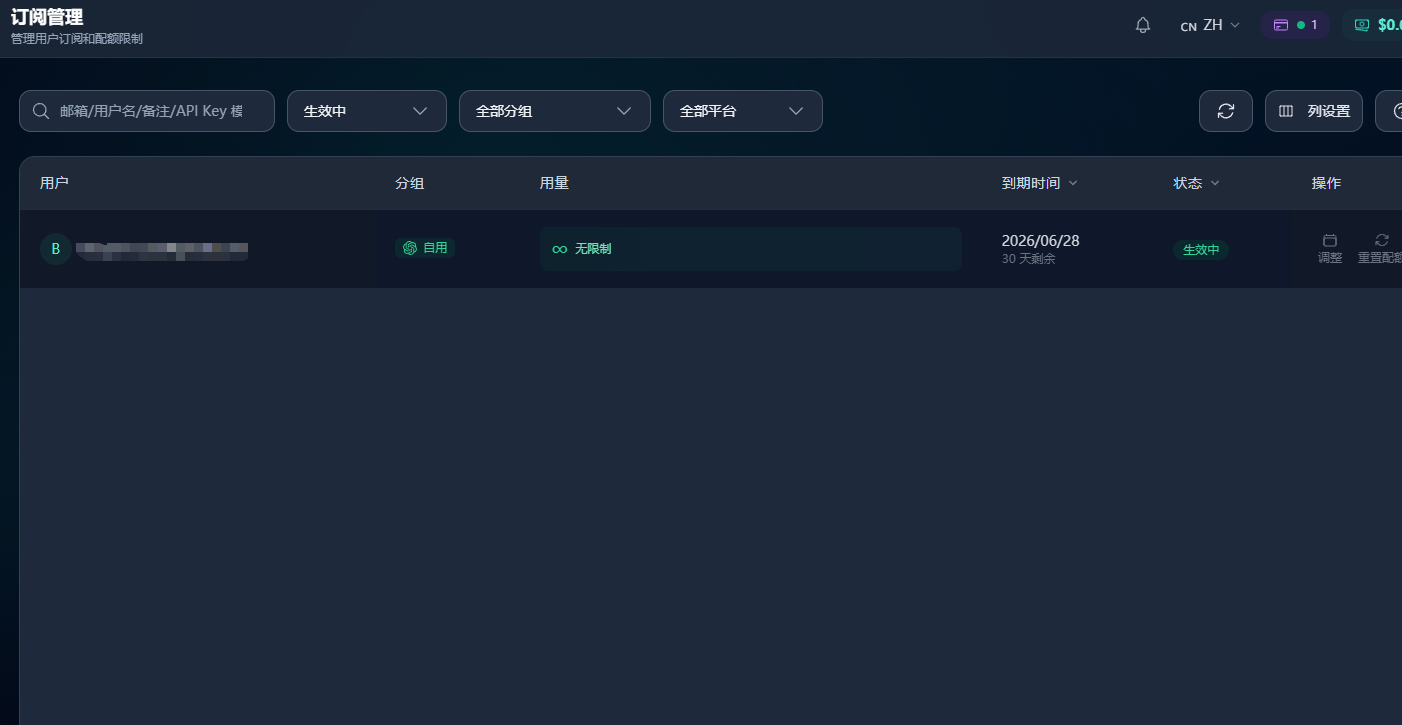Sort by the 到期时间 column header
This screenshot has height=725, width=1402.
1040,183
